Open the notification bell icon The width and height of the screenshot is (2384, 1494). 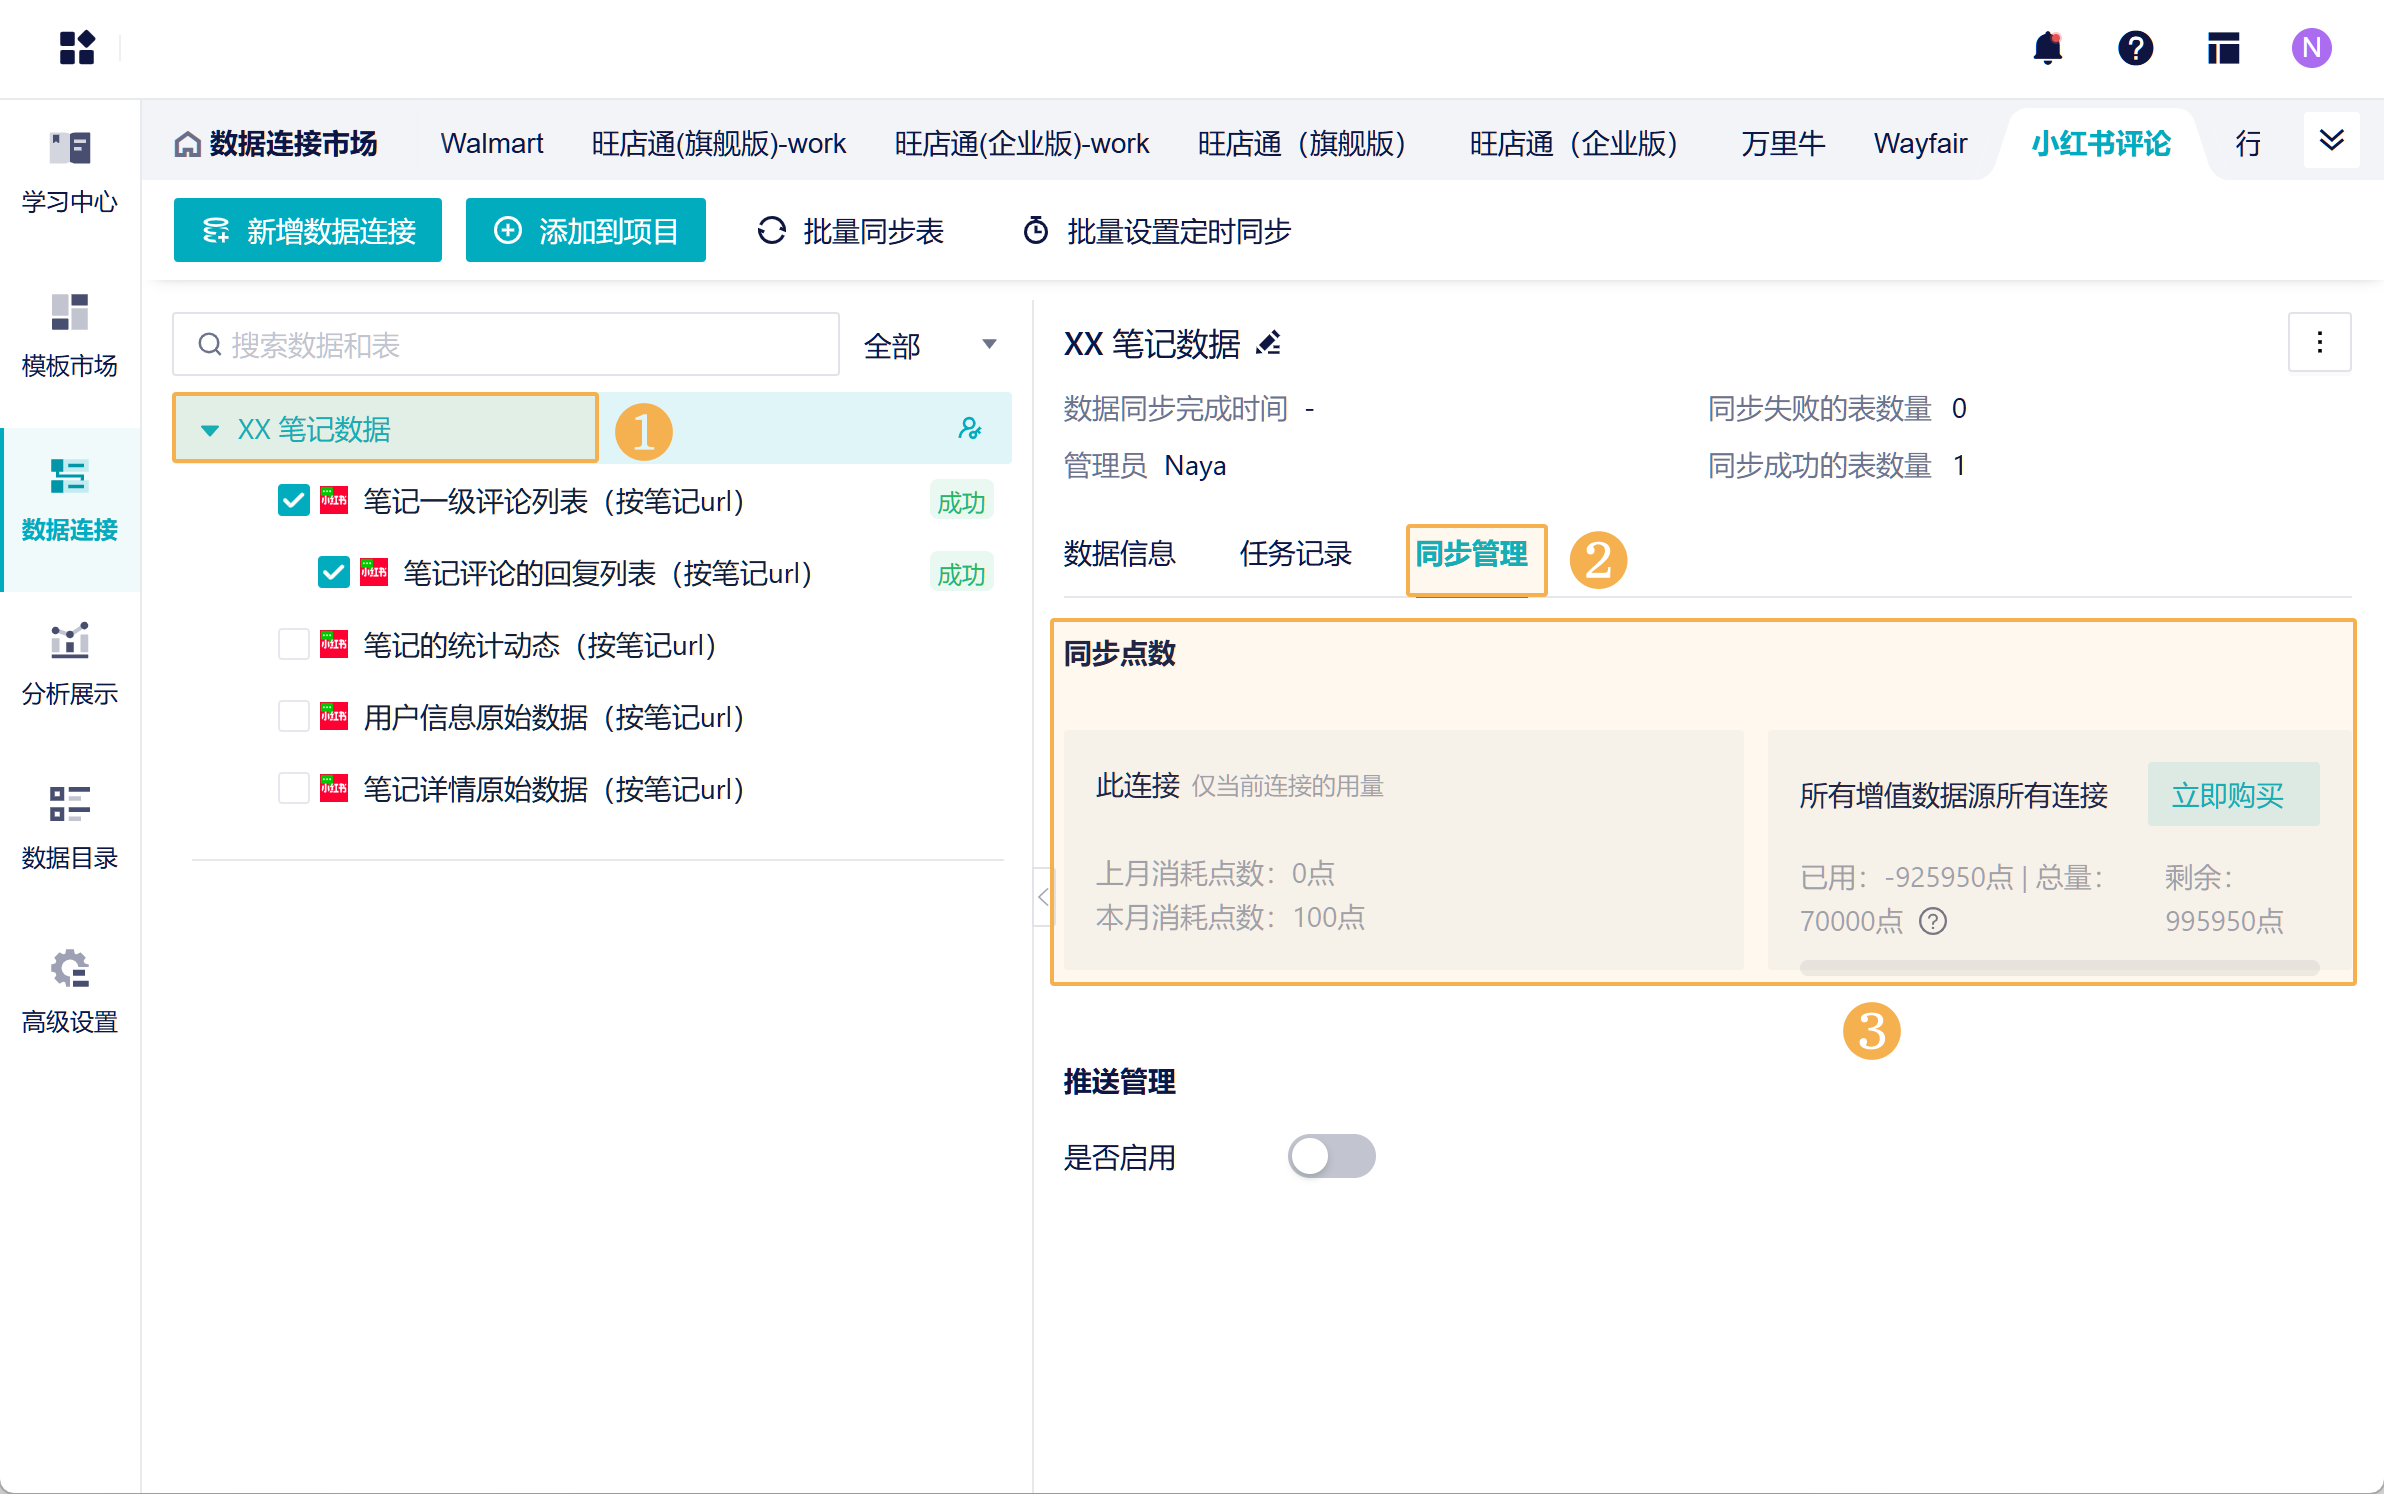(2047, 48)
